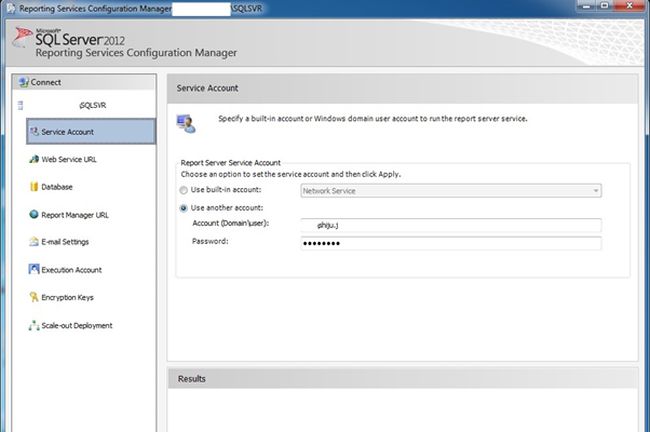650x432 pixels.
Task: Select the server instance icon beside SQLSVR
Action: click(20, 105)
